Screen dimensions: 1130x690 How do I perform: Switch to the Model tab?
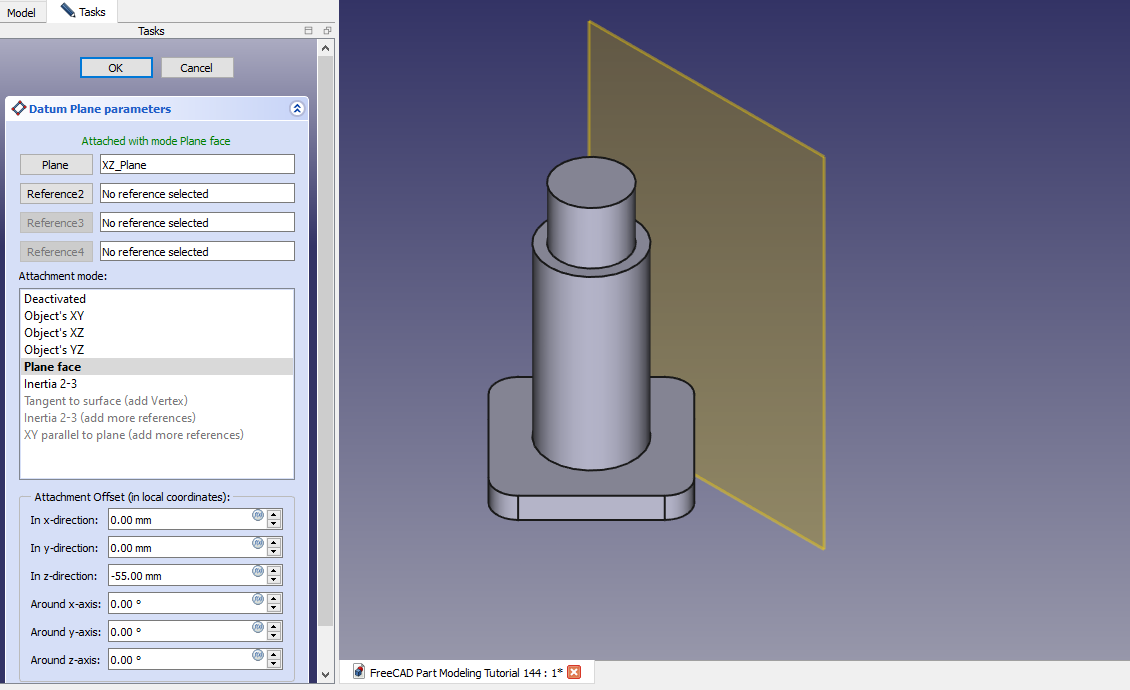(21, 12)
